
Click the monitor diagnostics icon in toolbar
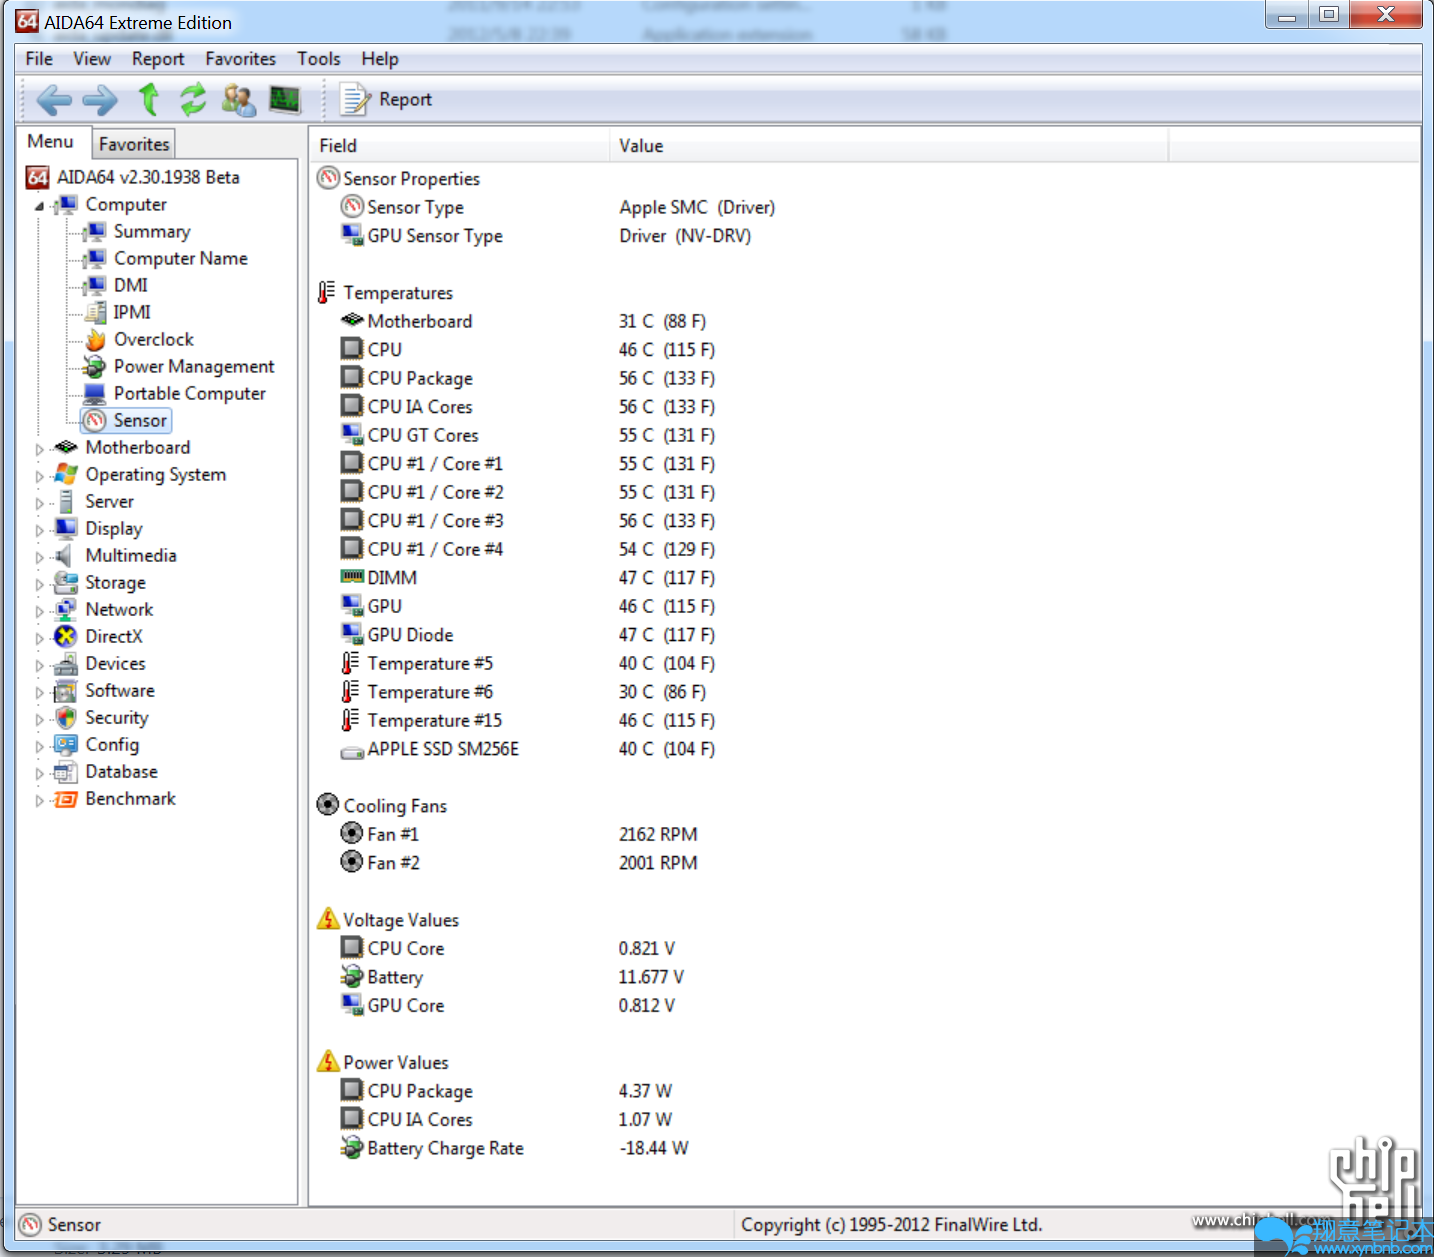point(285,99)
